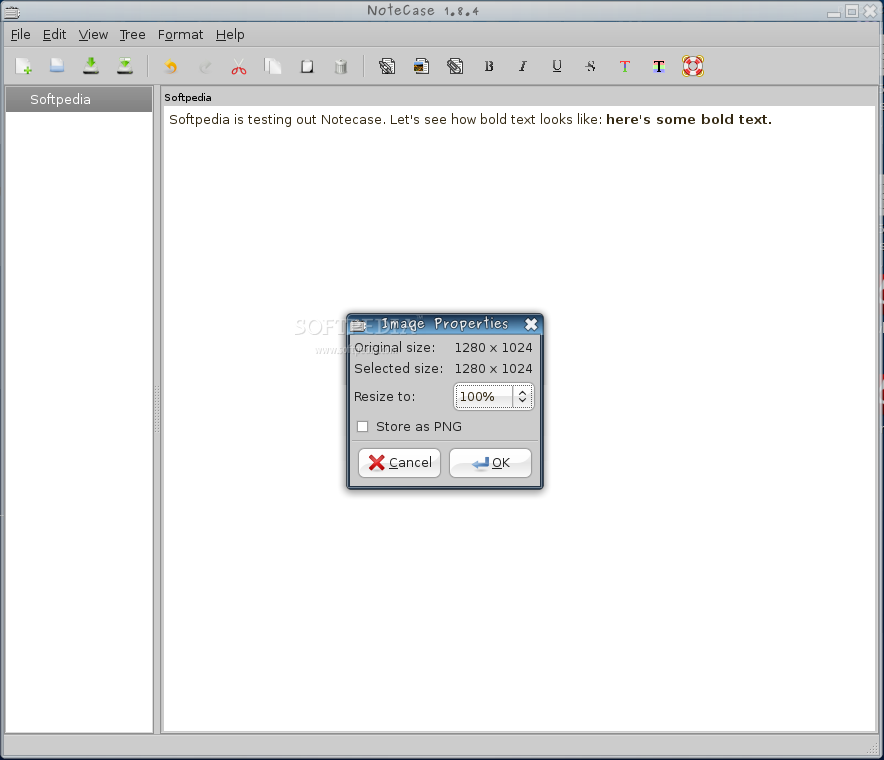Open the Help menu
The image size is (884, 760).
click(x=230, y=34)
